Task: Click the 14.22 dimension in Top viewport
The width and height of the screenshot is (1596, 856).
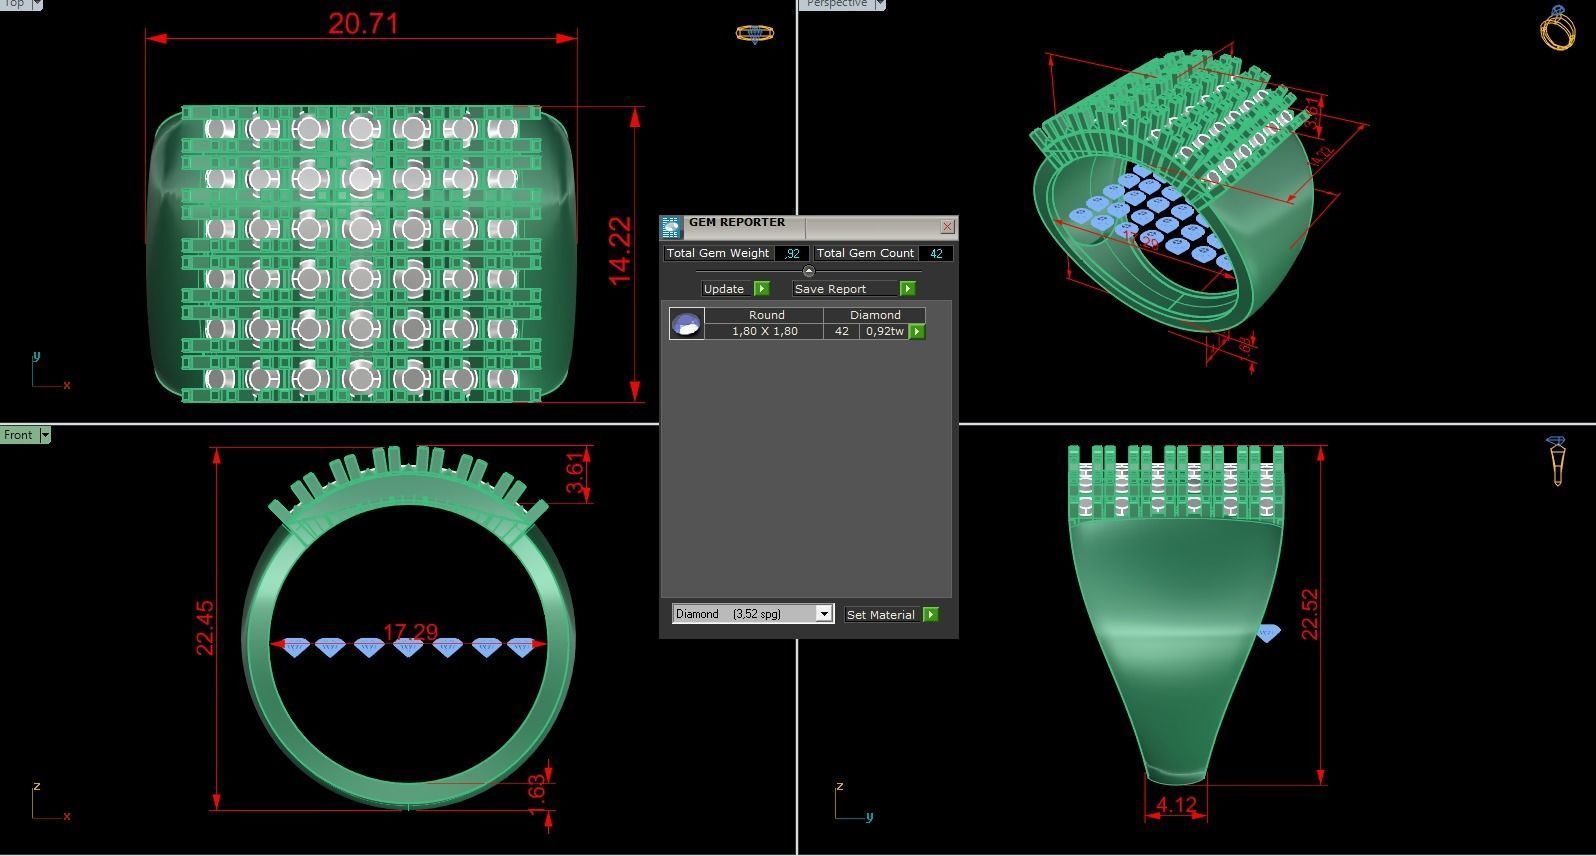Action: pos(620,251)
